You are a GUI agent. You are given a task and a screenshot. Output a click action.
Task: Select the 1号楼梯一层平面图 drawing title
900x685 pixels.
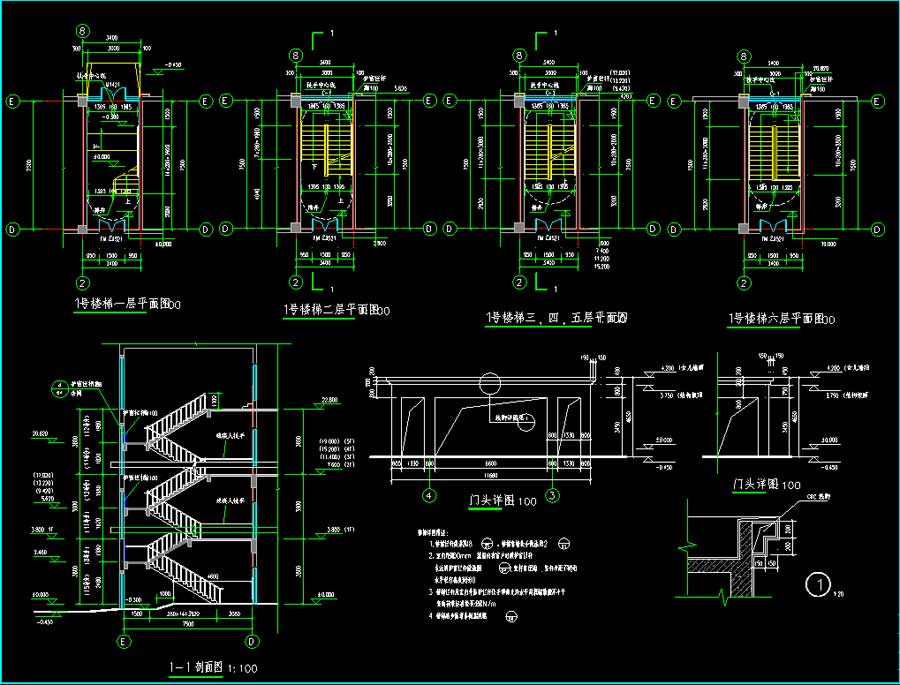122,303
